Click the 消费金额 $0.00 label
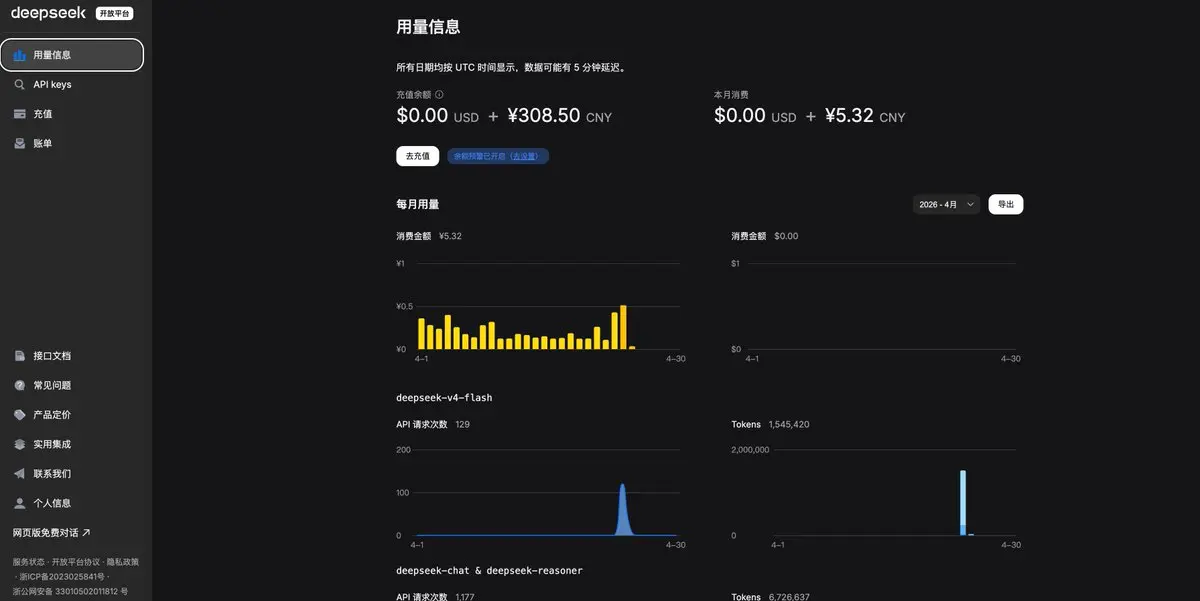1200x601 pixels. coord(765,236)
